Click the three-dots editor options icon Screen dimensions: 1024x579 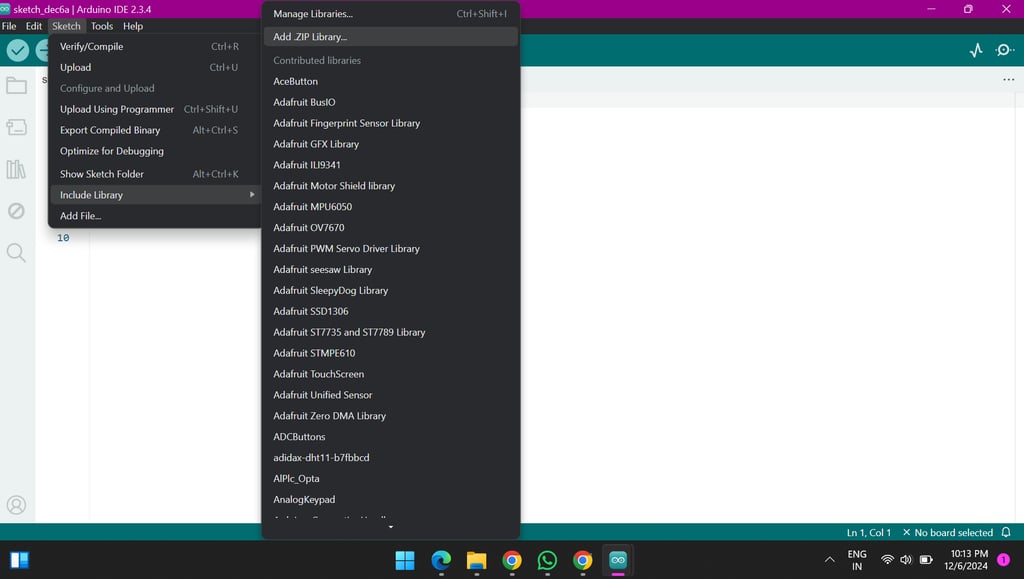tap(1008, 80)
